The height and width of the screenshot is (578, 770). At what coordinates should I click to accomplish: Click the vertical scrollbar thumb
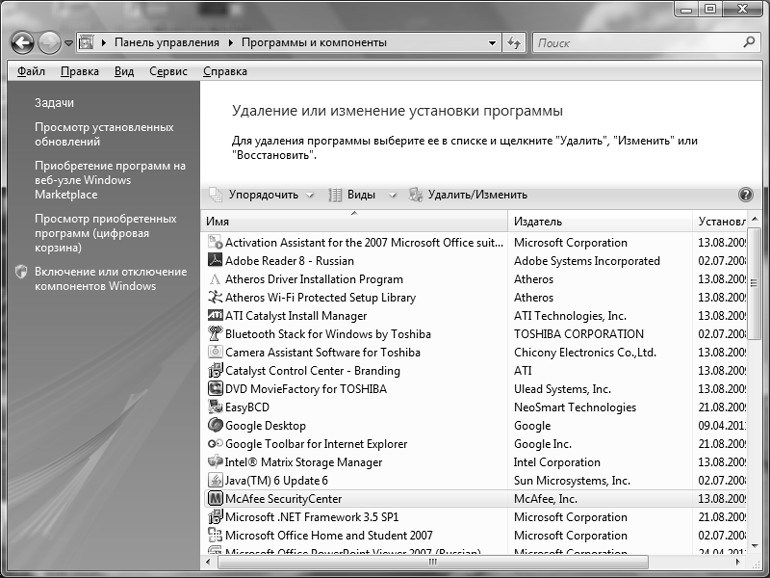click(755, 283)
